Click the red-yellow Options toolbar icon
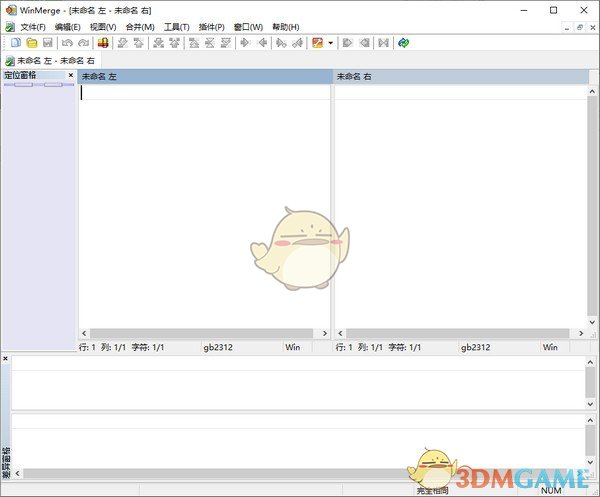600x497 pixels. [317, 43]
